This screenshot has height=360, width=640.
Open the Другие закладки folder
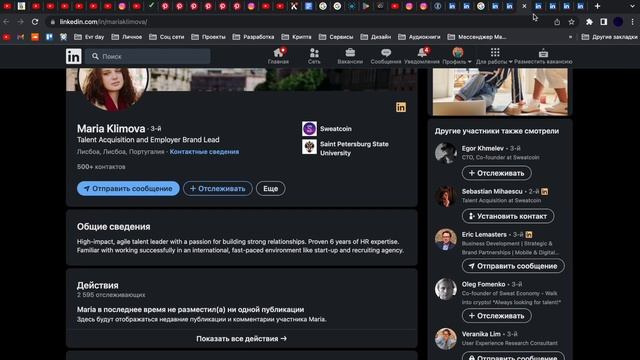[x=609, y=37]
